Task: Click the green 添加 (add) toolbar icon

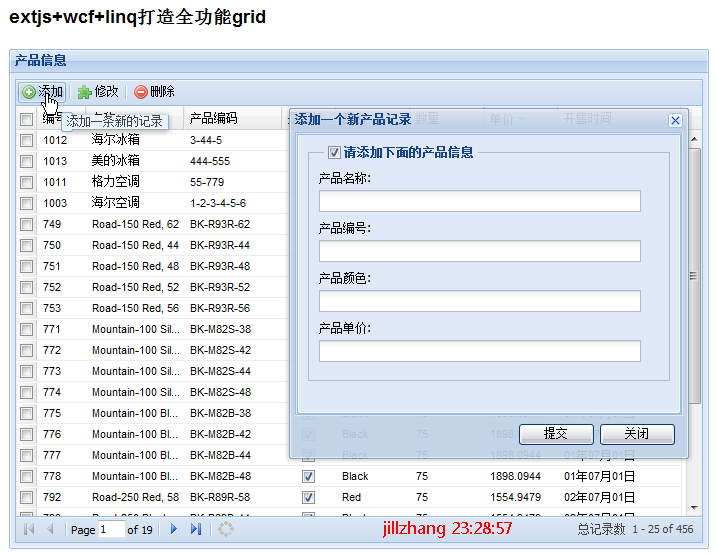Action: (28, 92)
